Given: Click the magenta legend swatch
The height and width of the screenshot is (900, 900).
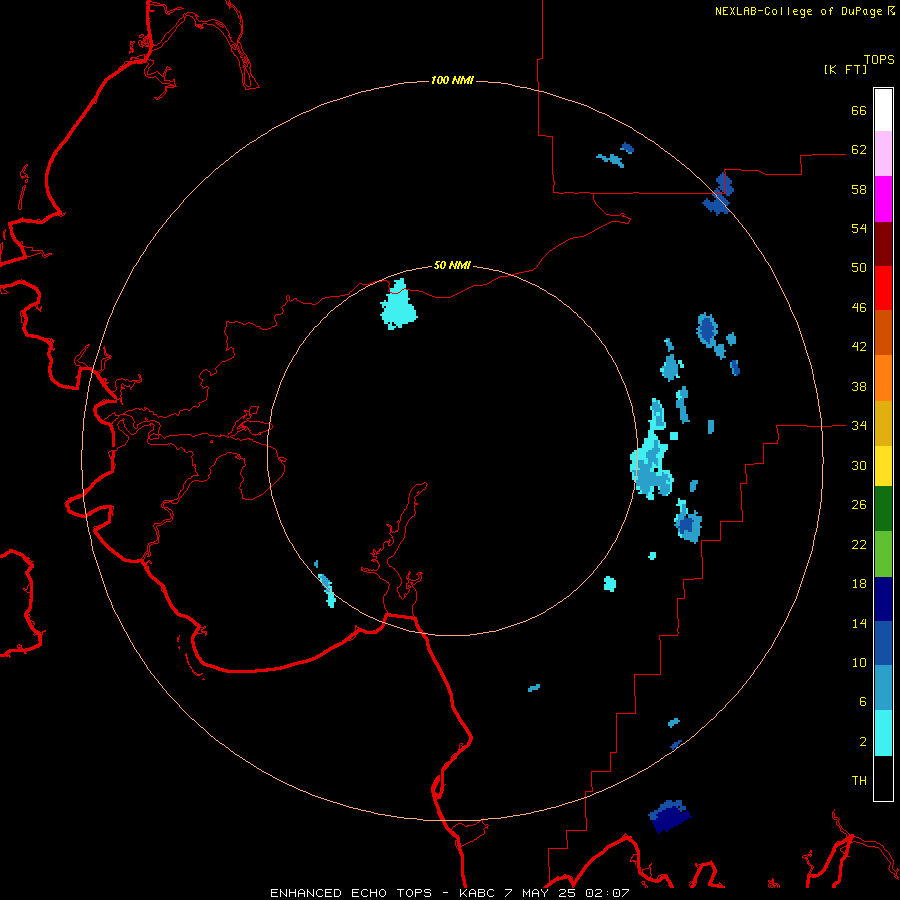Looking at the screenshot, I should coord(883,199).
